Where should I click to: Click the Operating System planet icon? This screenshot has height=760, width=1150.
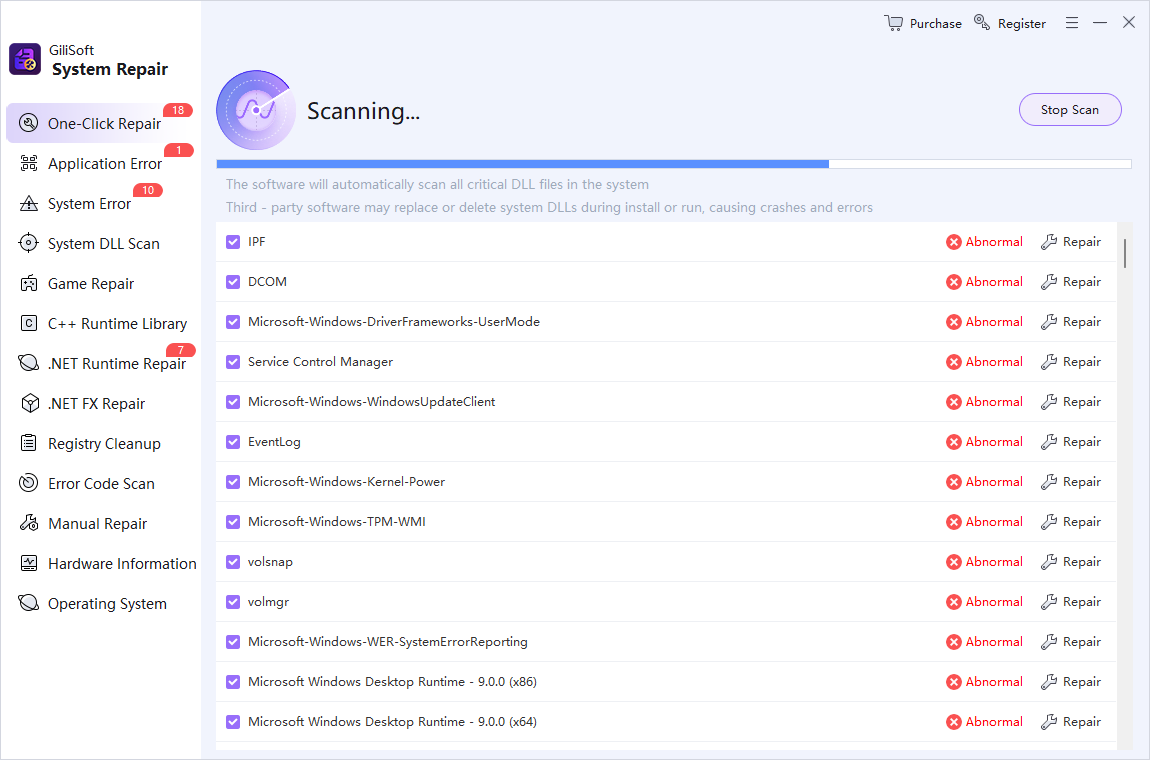(29, 603)
